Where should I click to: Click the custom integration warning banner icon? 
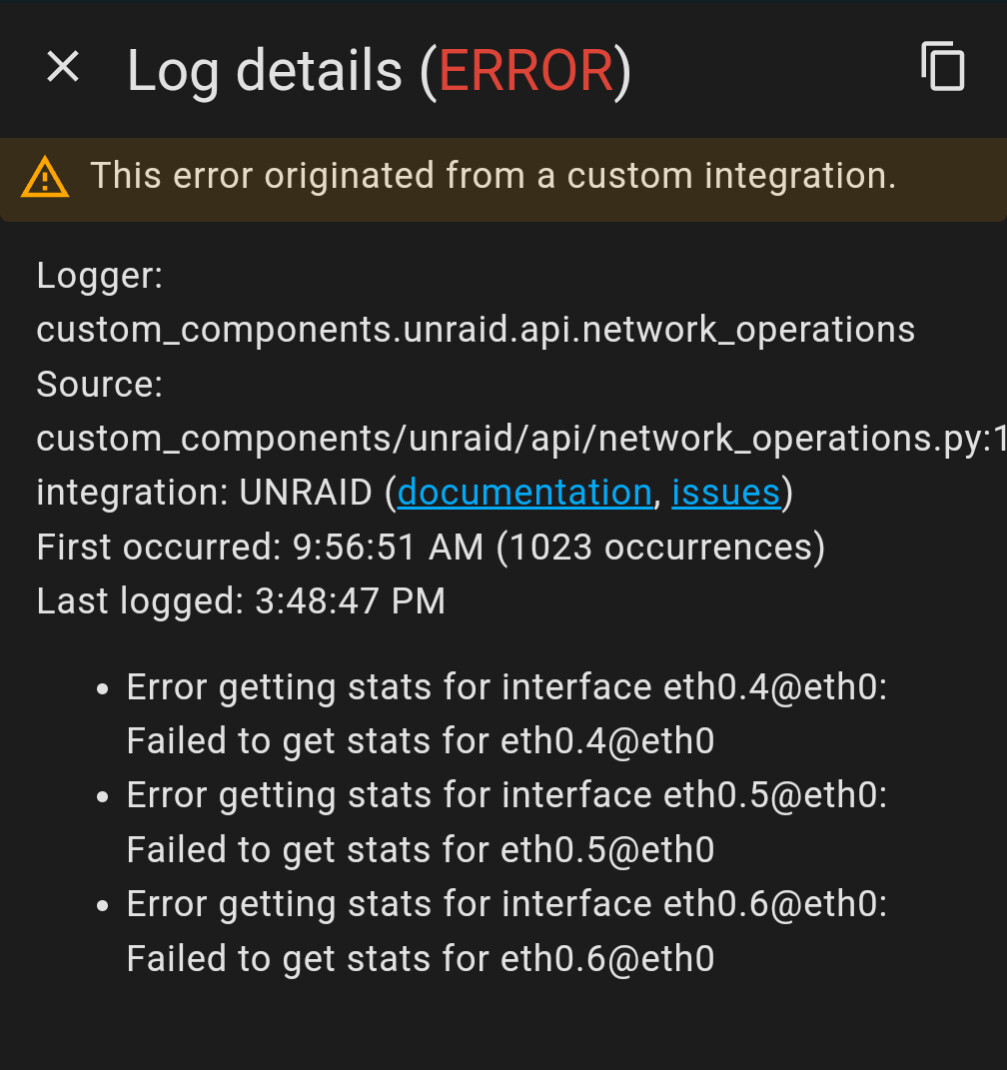point(44,175)
